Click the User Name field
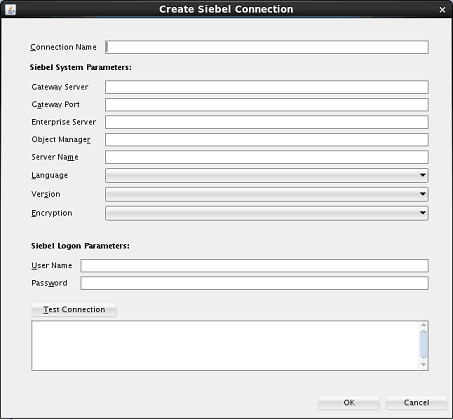Image resolution: width=453 pixels, height=420 pixels. tap(254, 266)
